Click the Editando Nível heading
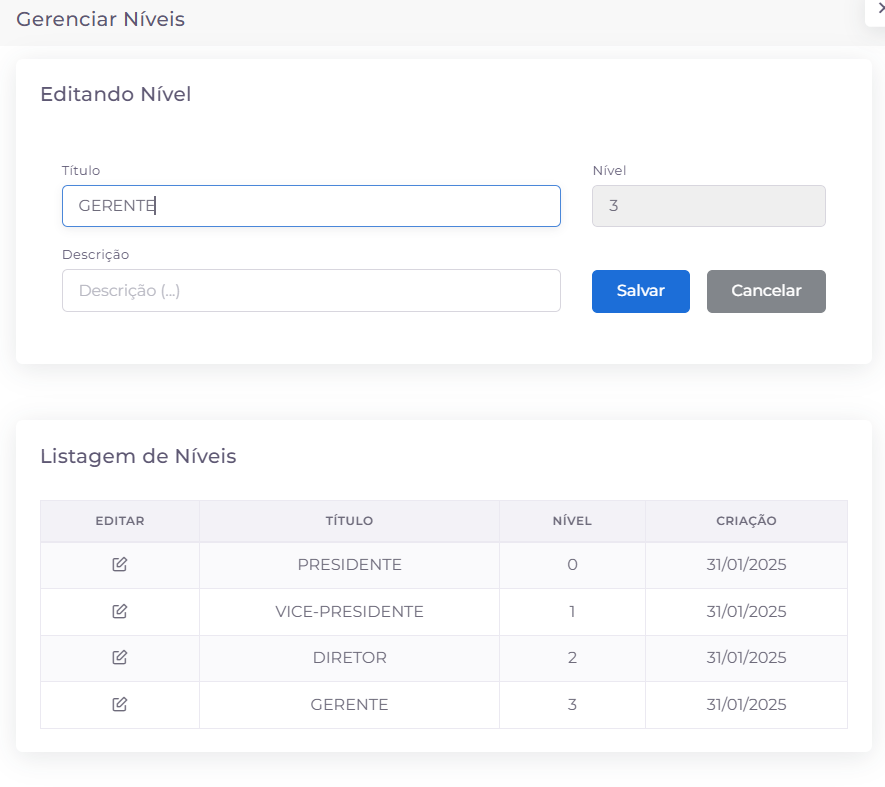 pyautogui.click(x=116, y=94)
